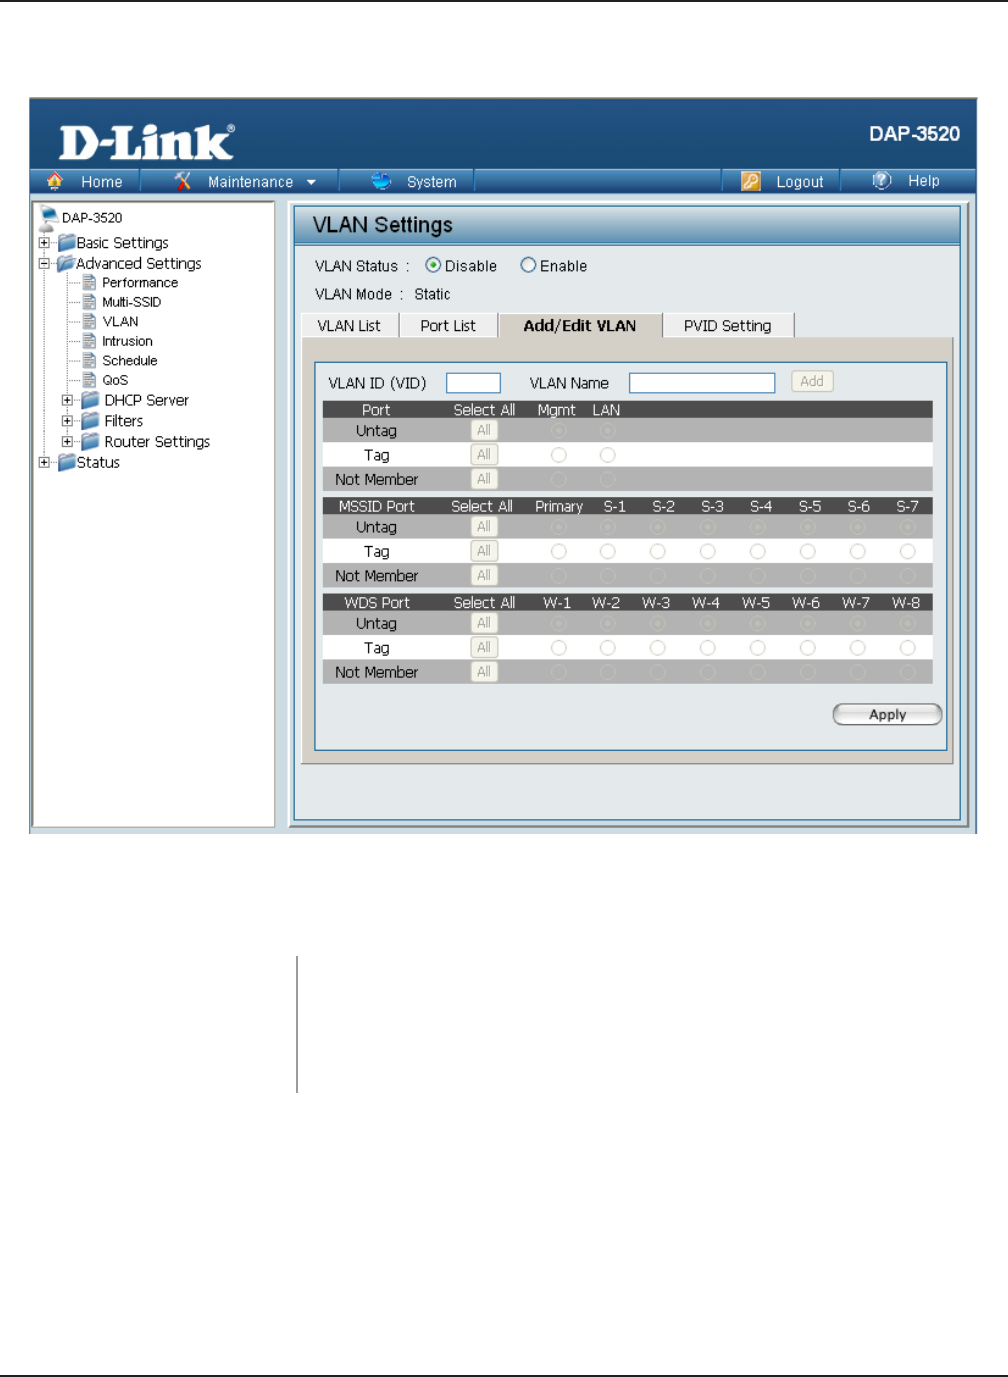Select Tag radio for S-3 MSSID port
1008x1377 pixels.
point(707,551)
